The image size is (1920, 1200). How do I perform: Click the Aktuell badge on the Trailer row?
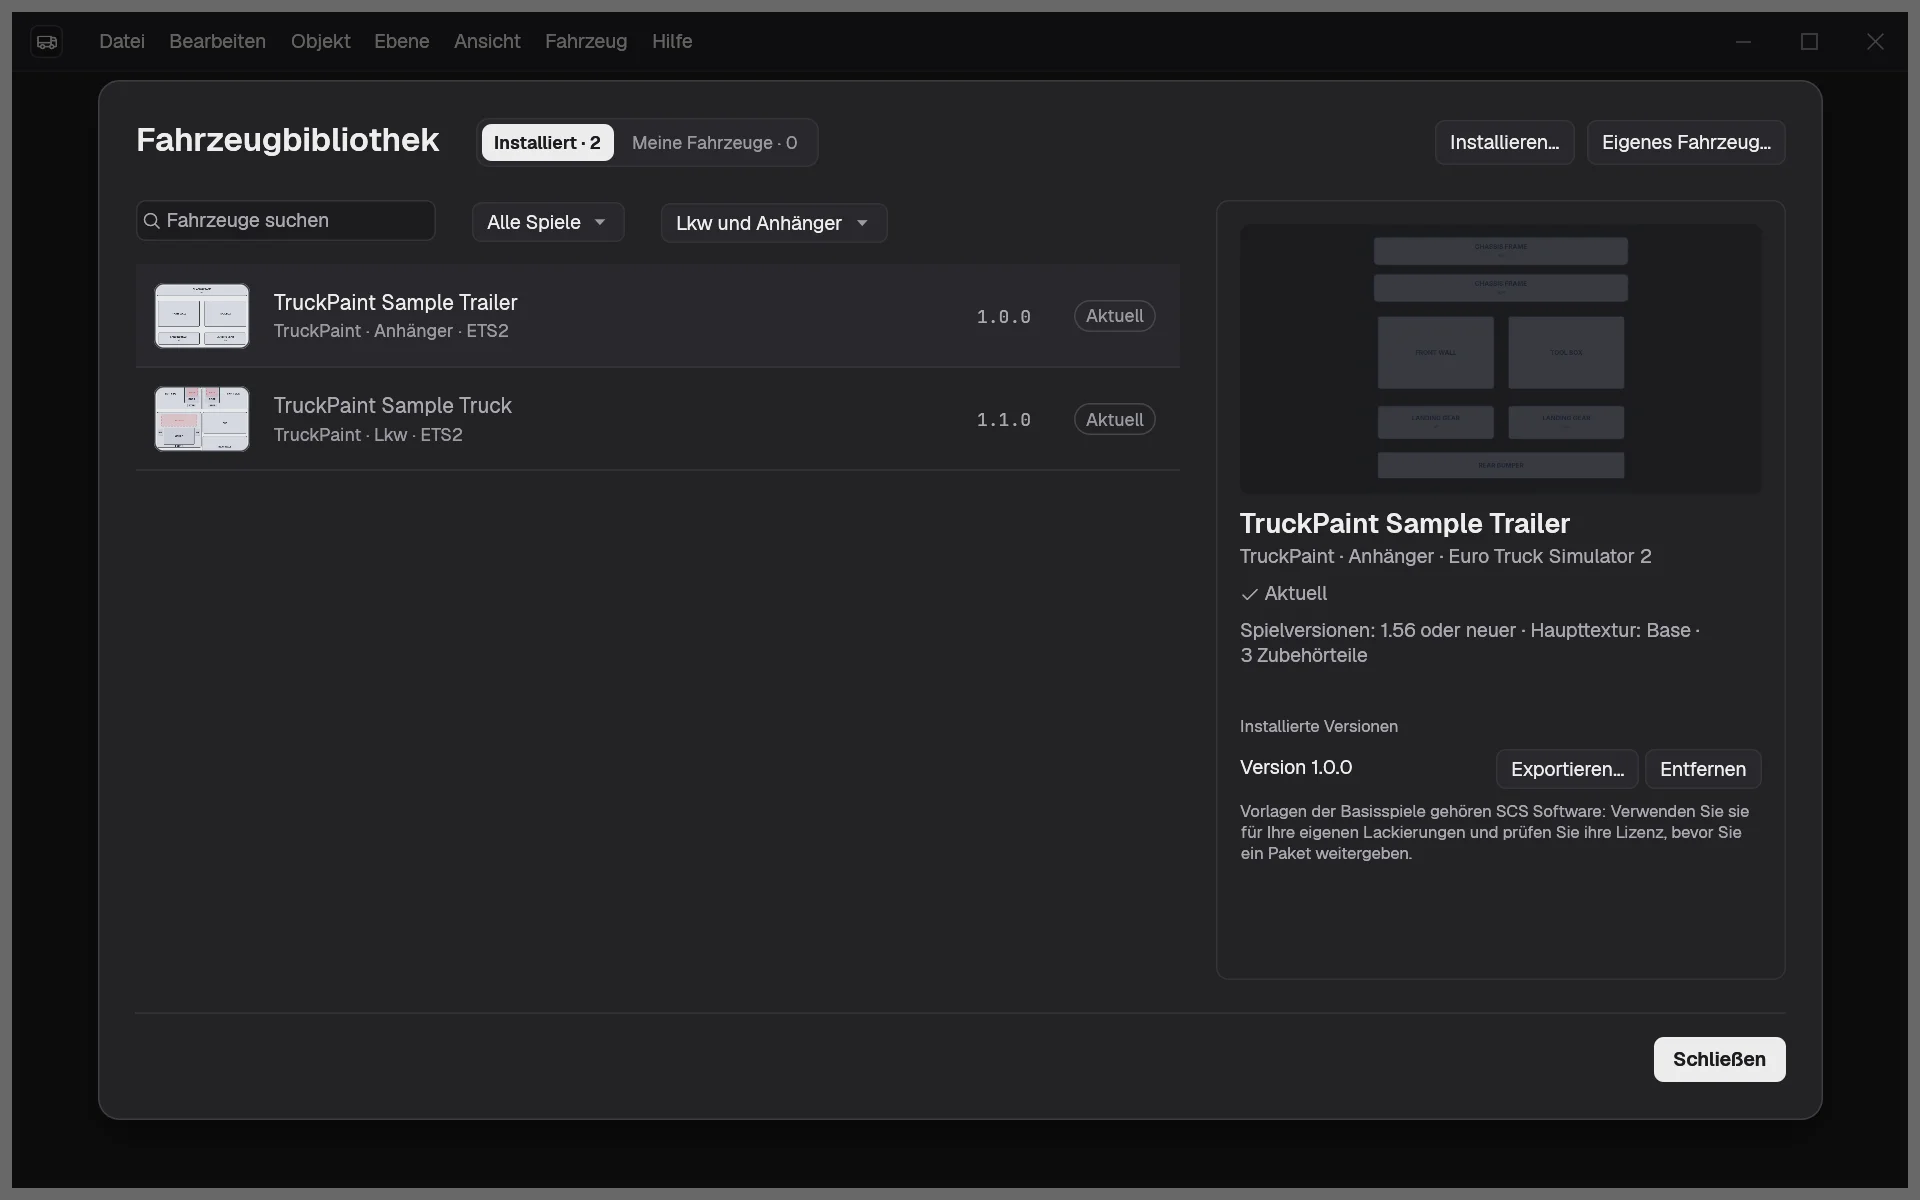1114,316
